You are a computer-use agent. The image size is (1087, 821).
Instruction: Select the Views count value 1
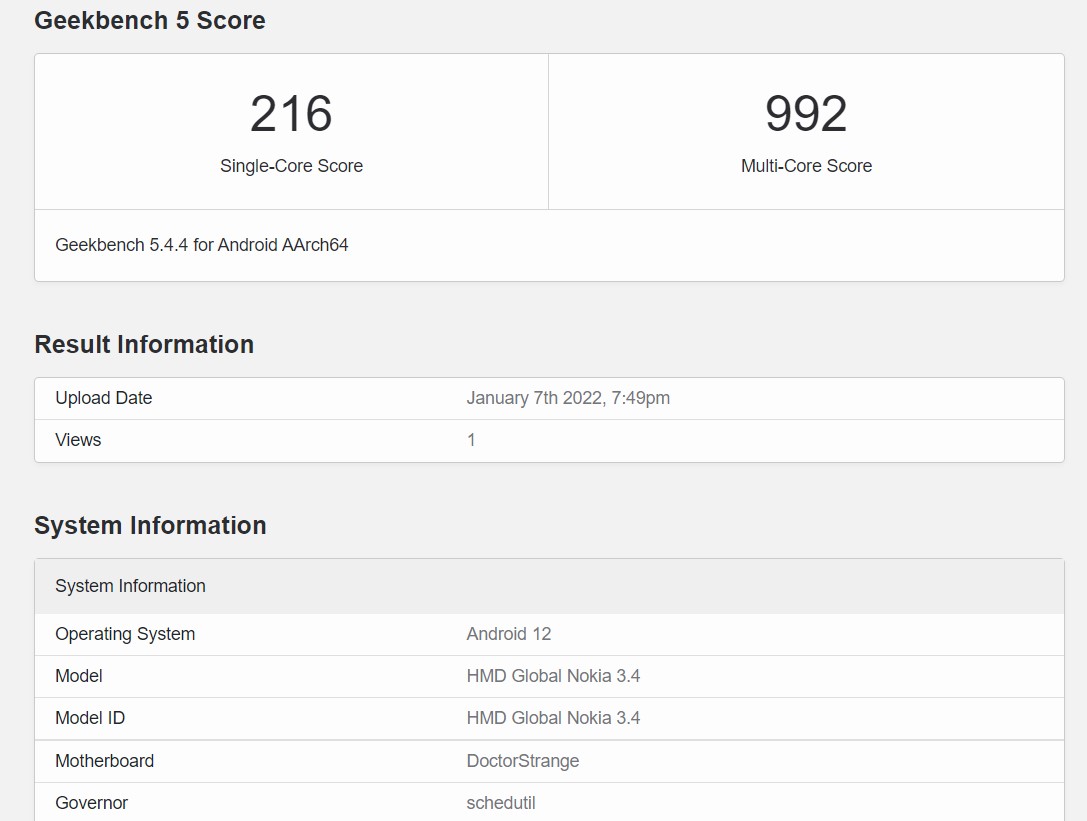point(471,440)
